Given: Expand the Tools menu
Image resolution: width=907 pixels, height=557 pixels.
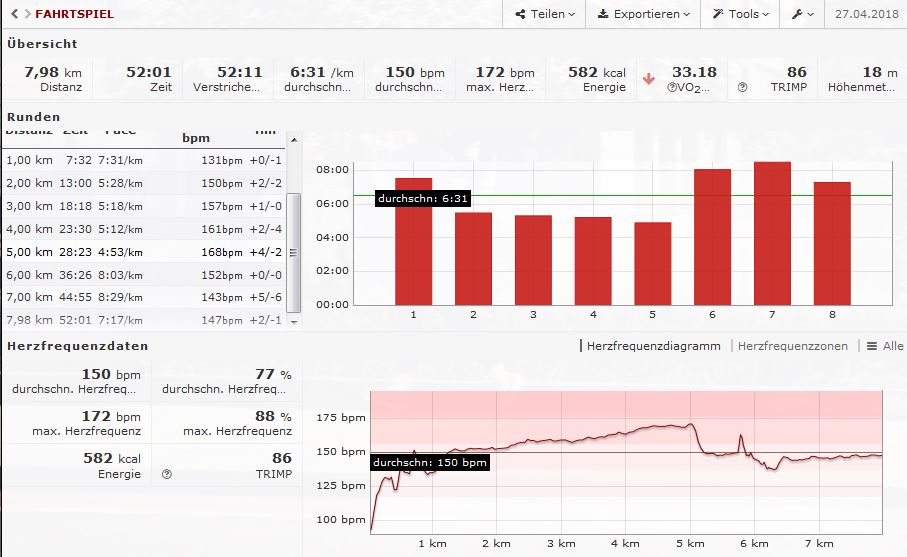Looking at the screenshot, I should 741,14.
